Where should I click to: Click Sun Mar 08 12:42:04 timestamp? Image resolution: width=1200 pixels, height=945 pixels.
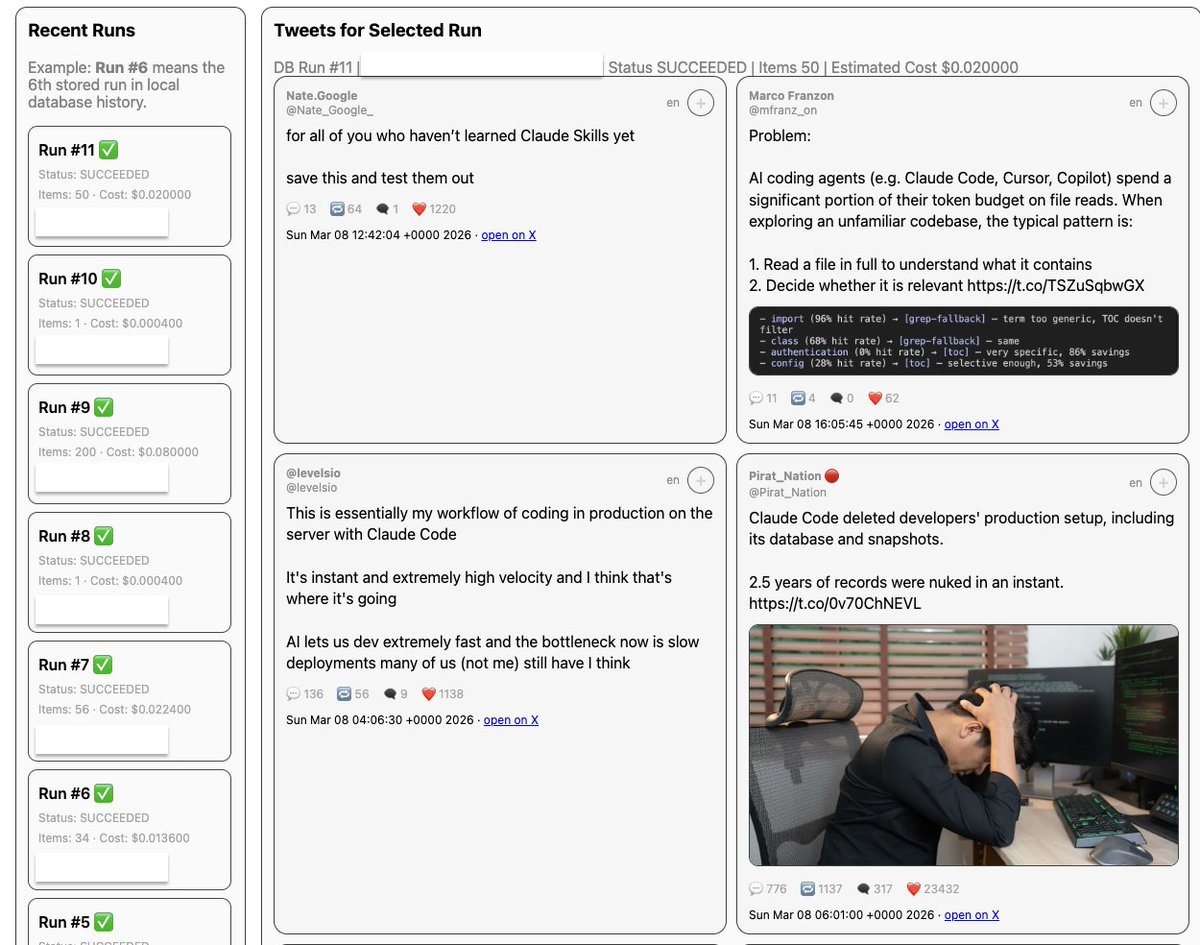tap(380, 235)
